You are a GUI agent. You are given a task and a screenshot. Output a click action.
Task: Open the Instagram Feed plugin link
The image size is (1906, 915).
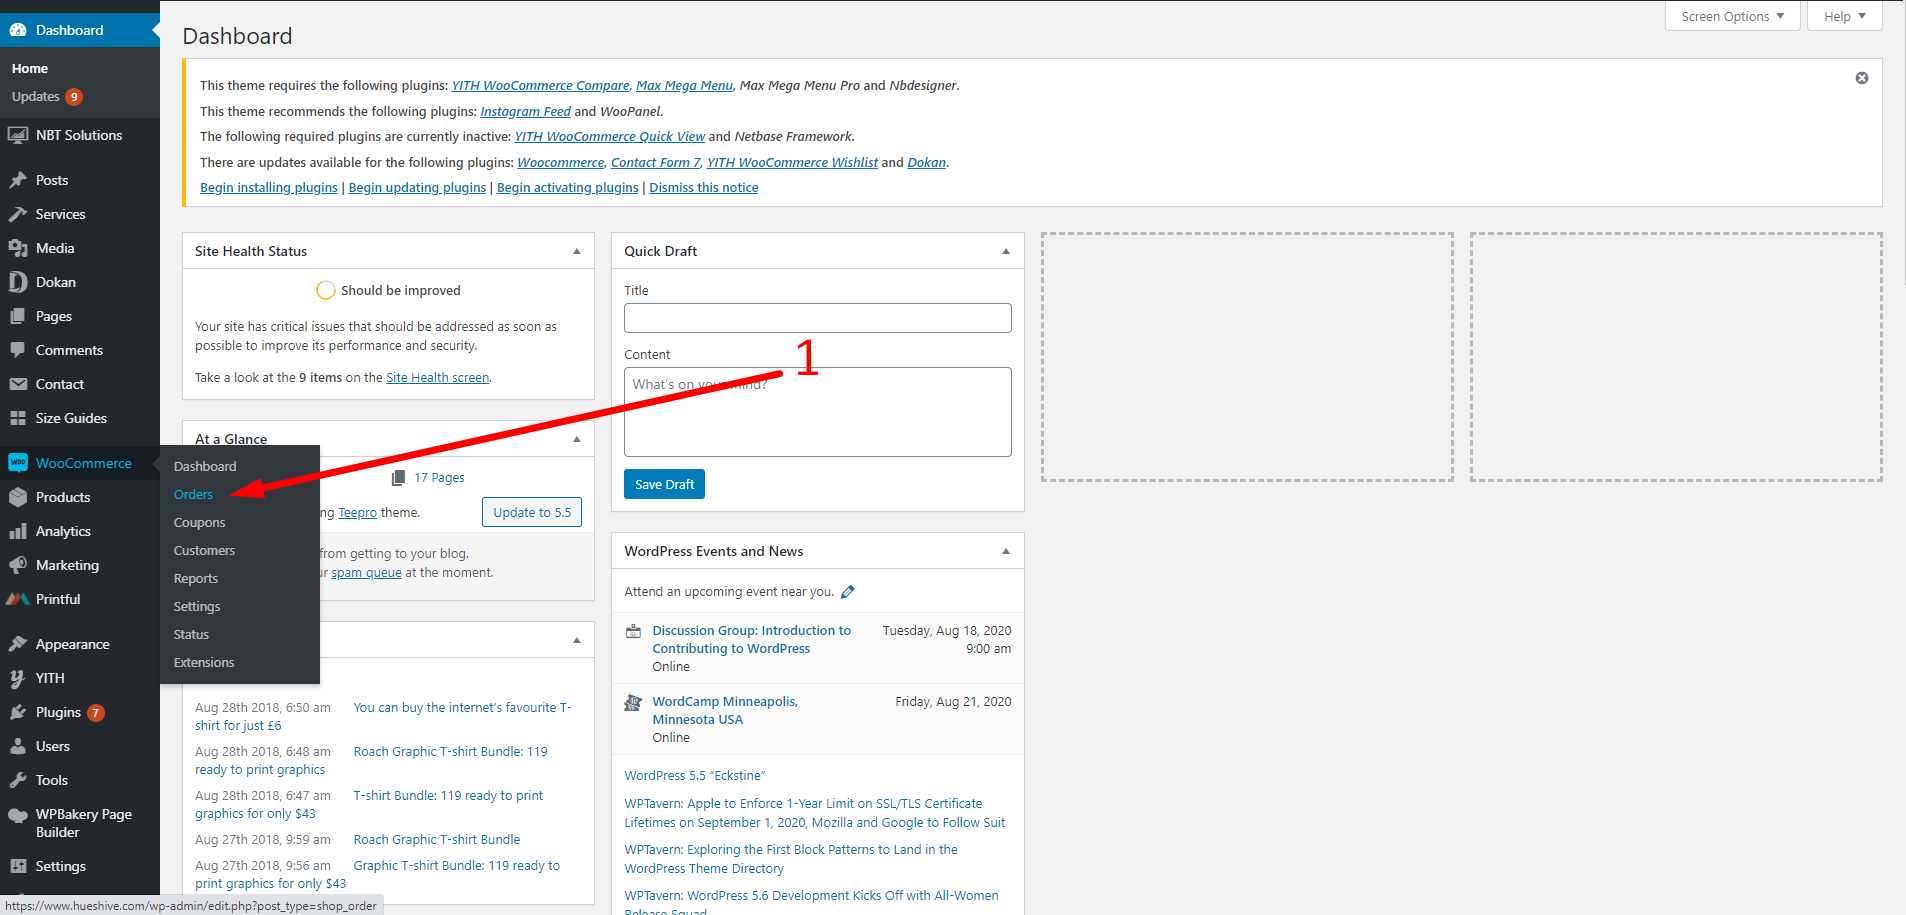tap(525, 111)
